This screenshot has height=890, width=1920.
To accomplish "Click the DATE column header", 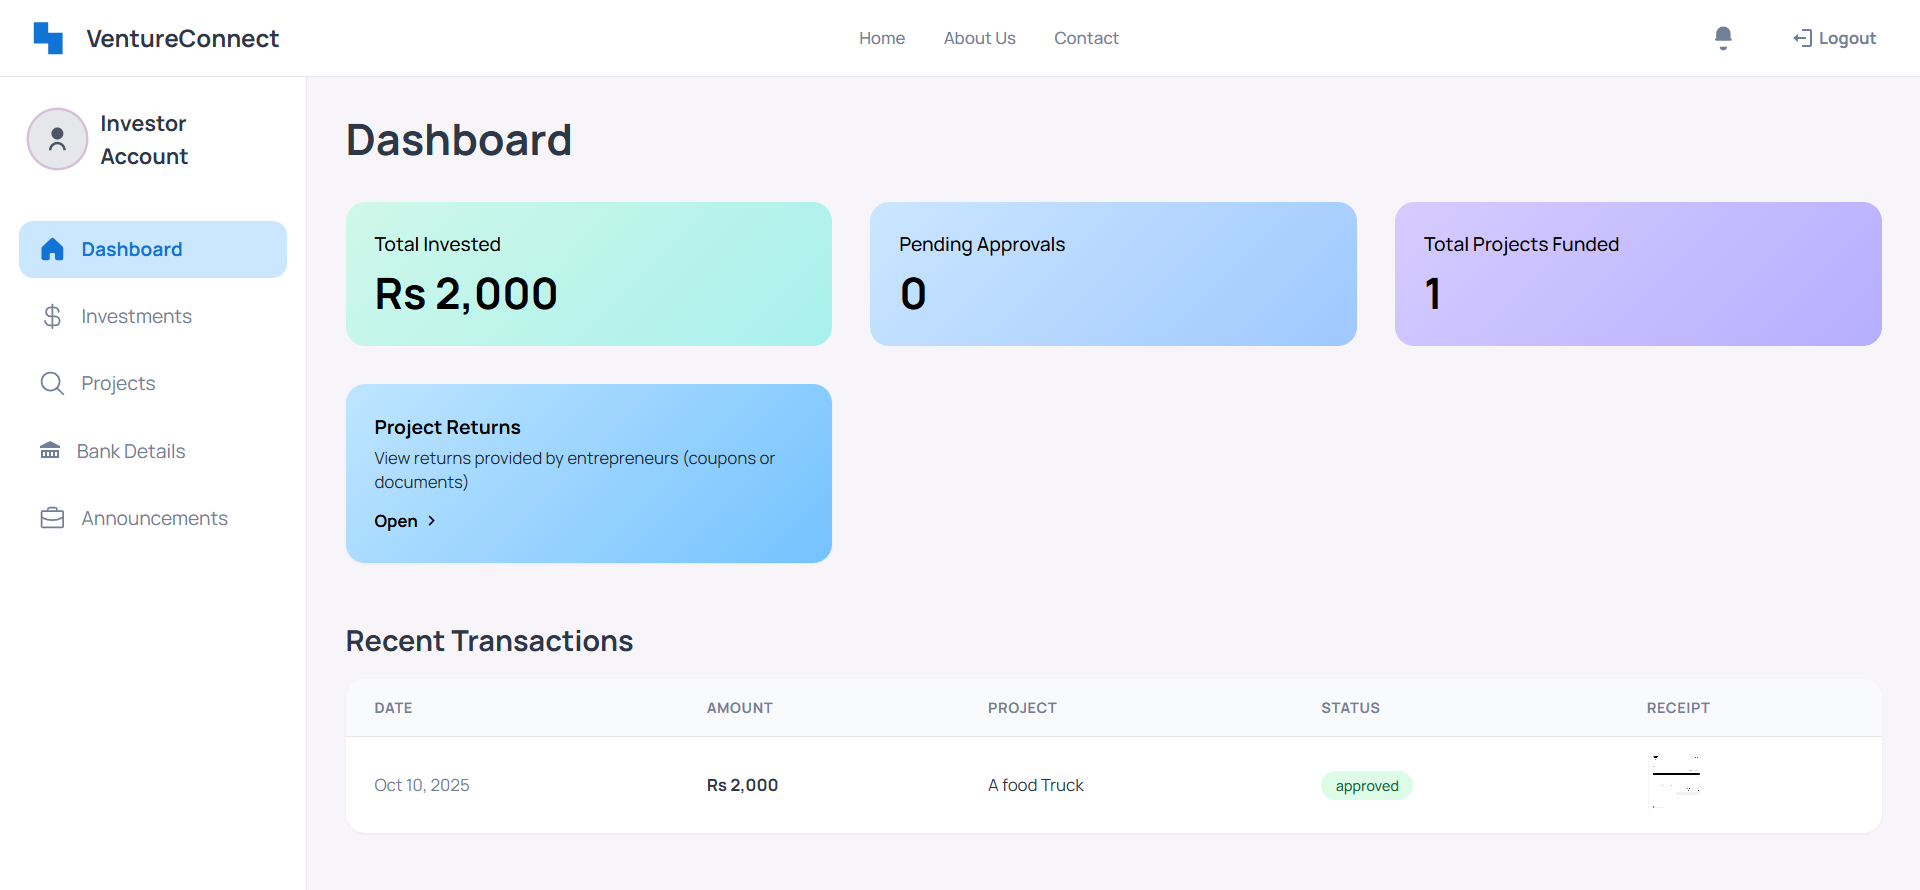I will (x=393, y=708).
